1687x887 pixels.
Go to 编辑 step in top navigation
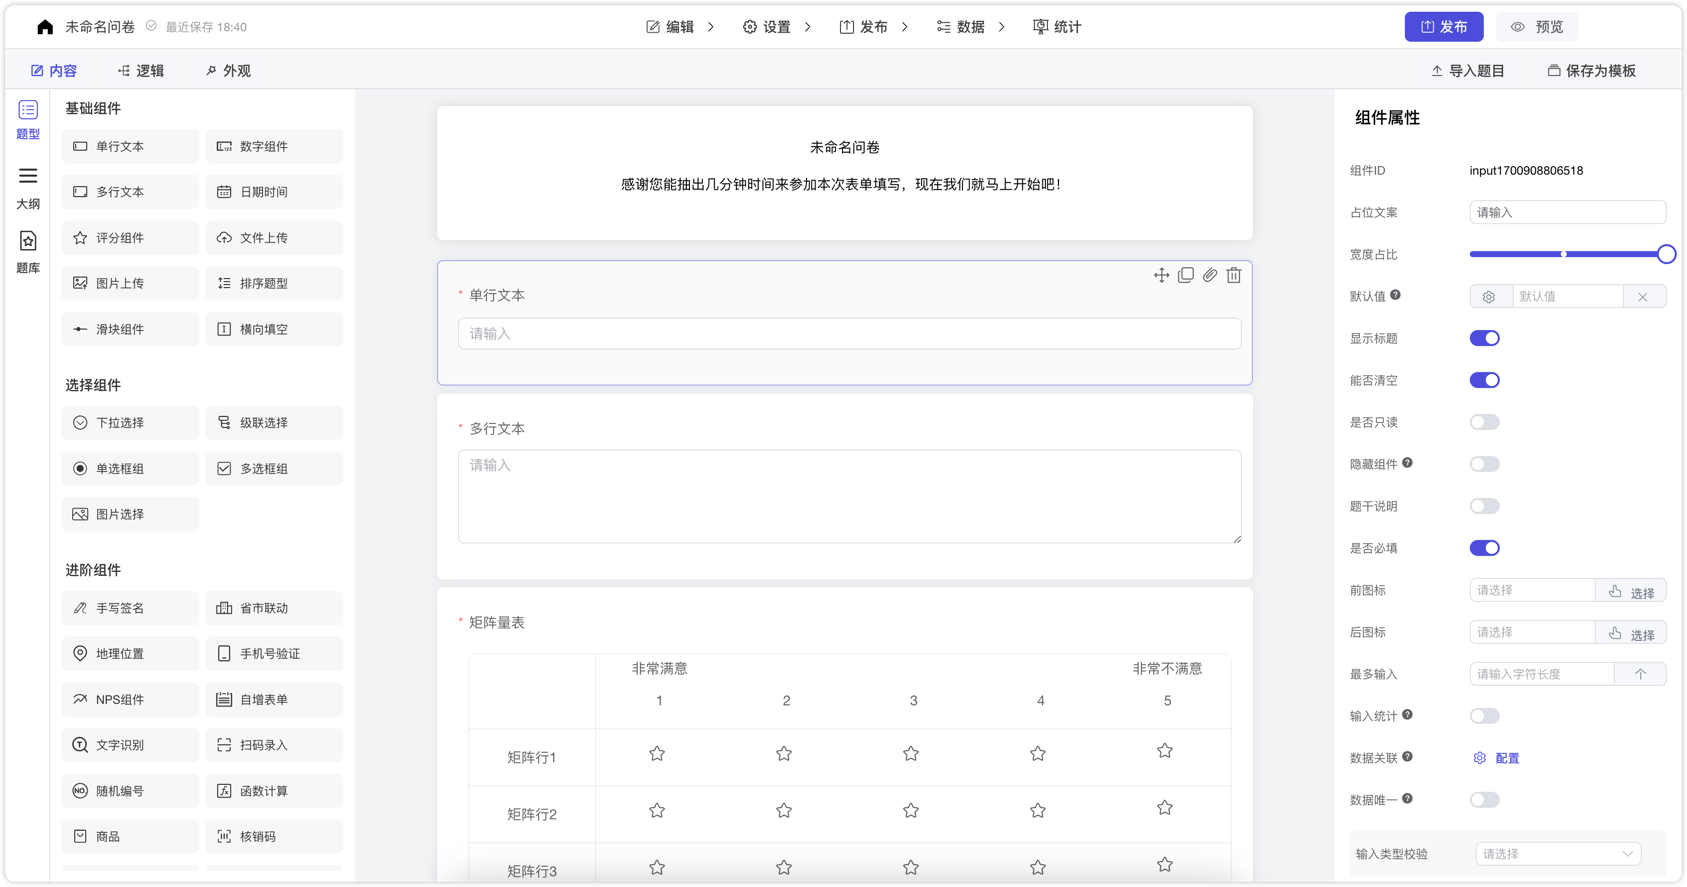tap(670, 27)
